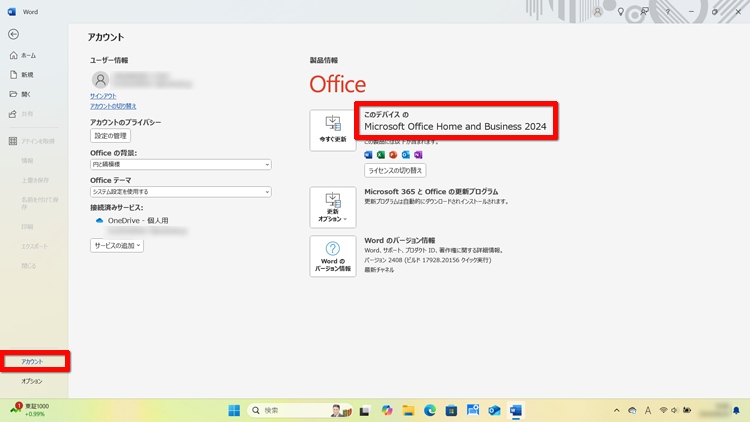Viewport: 750px width, 422px height.
Task: Click the Windows Start button on the taskbar
Action: [x=234, y=410]
